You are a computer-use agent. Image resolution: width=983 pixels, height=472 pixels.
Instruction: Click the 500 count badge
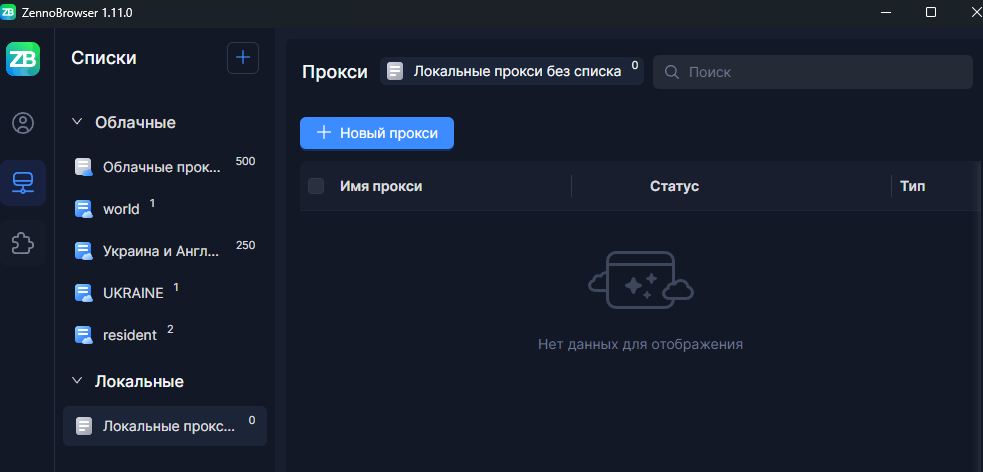[x=245, y=161]
